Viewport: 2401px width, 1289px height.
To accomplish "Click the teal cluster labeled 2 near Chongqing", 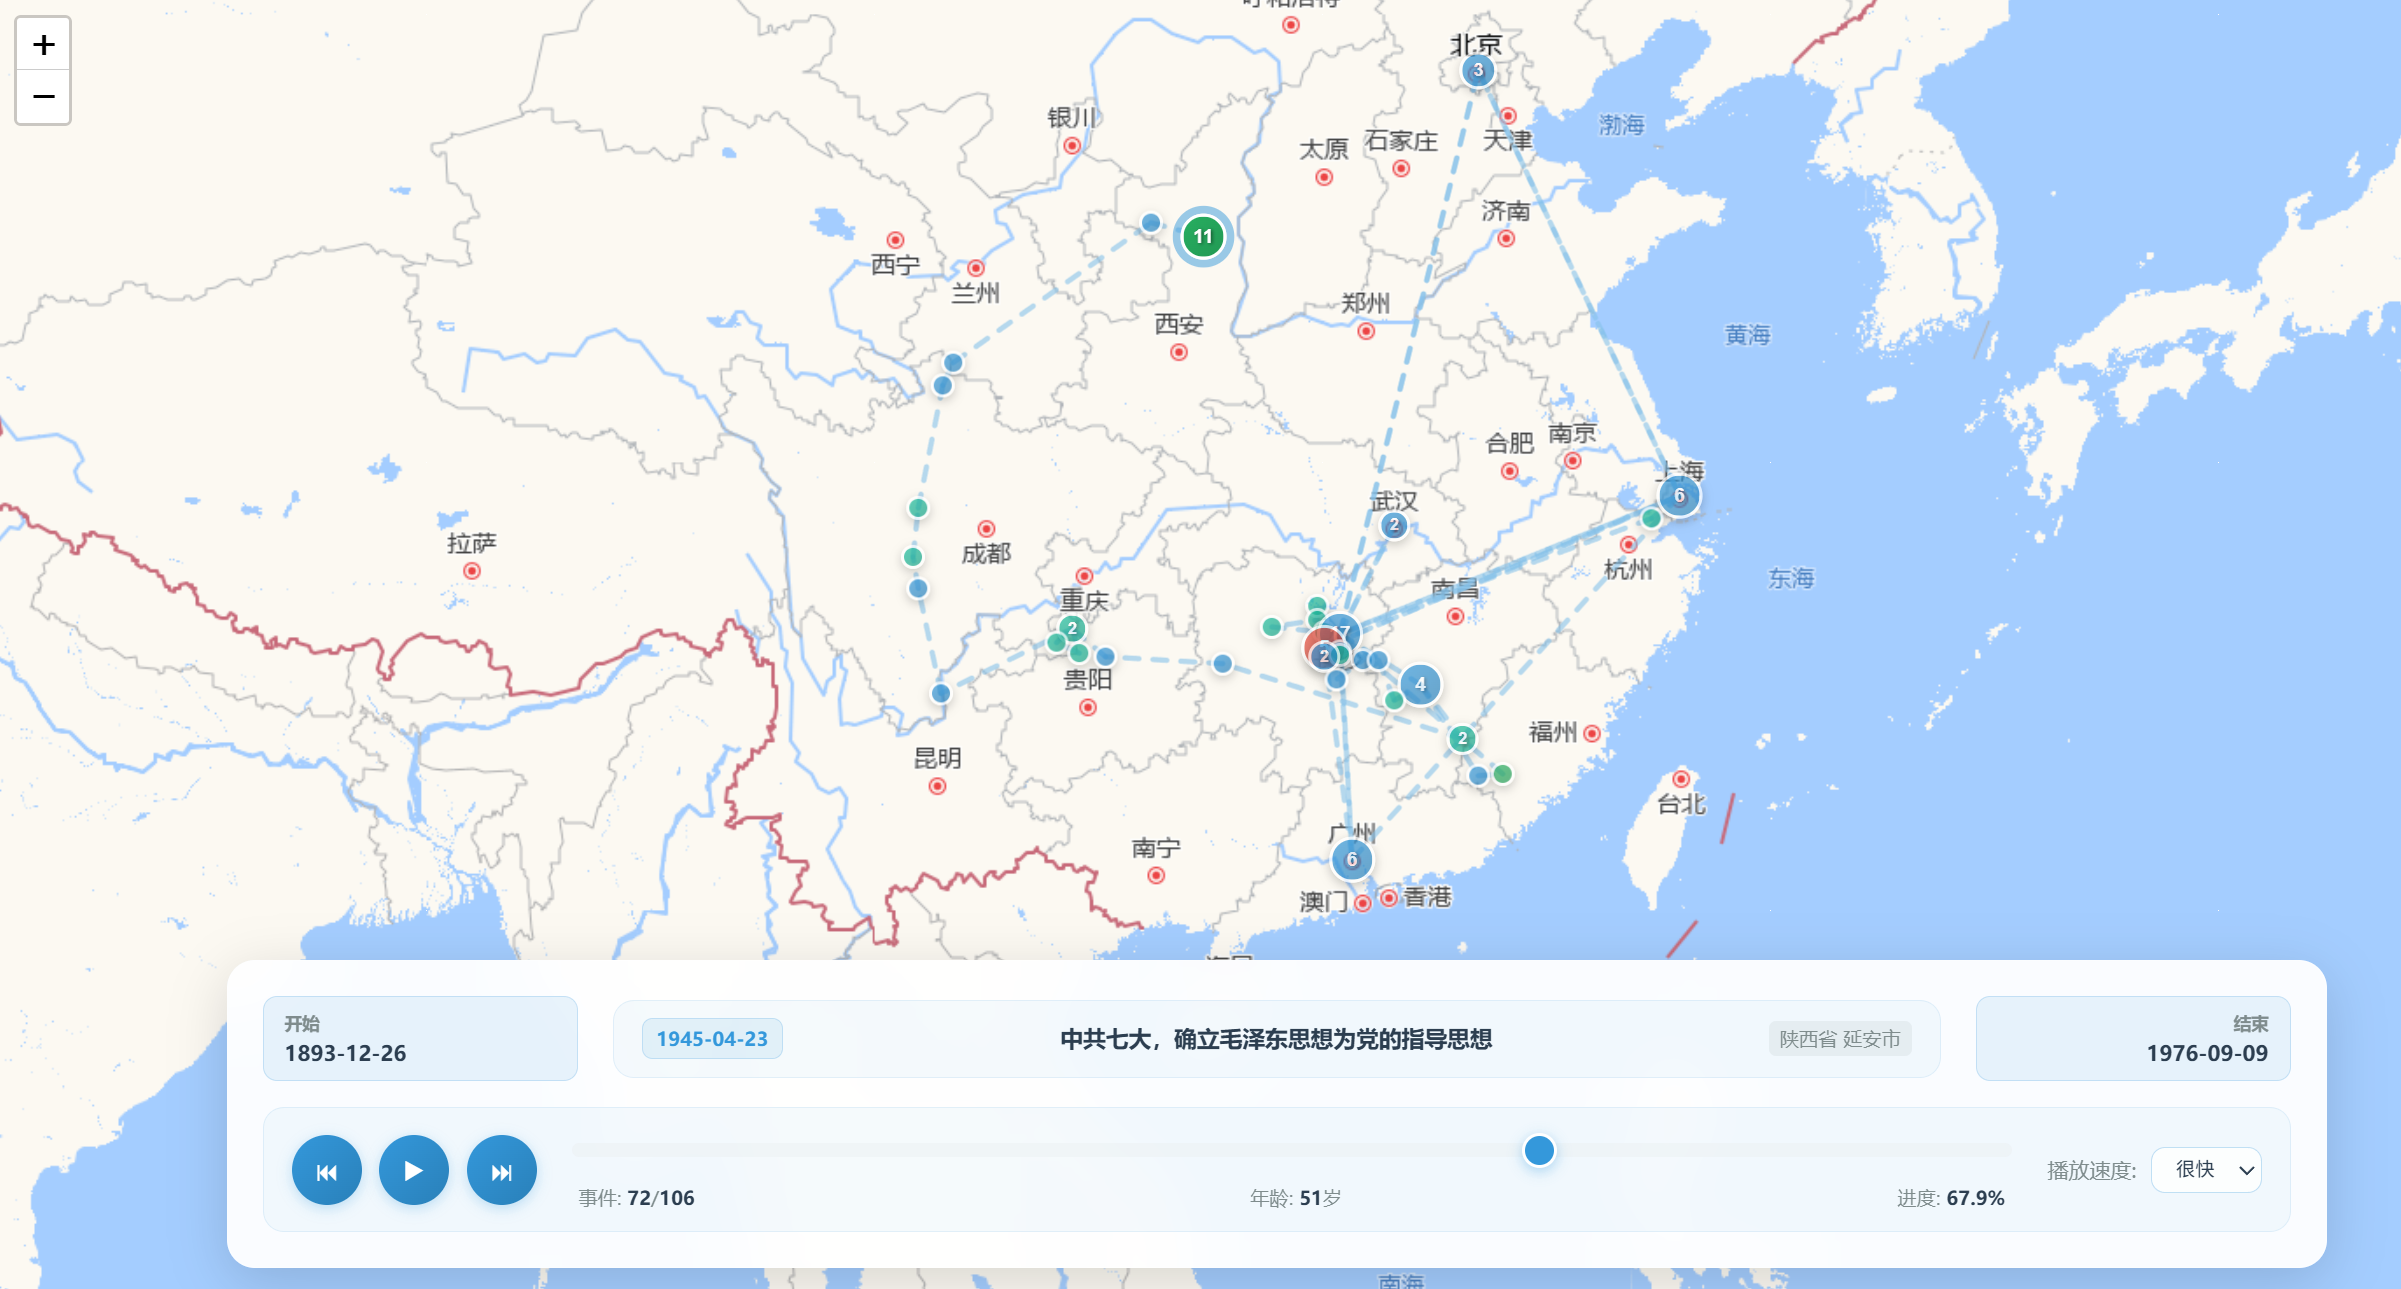I will click(1072, 628).
